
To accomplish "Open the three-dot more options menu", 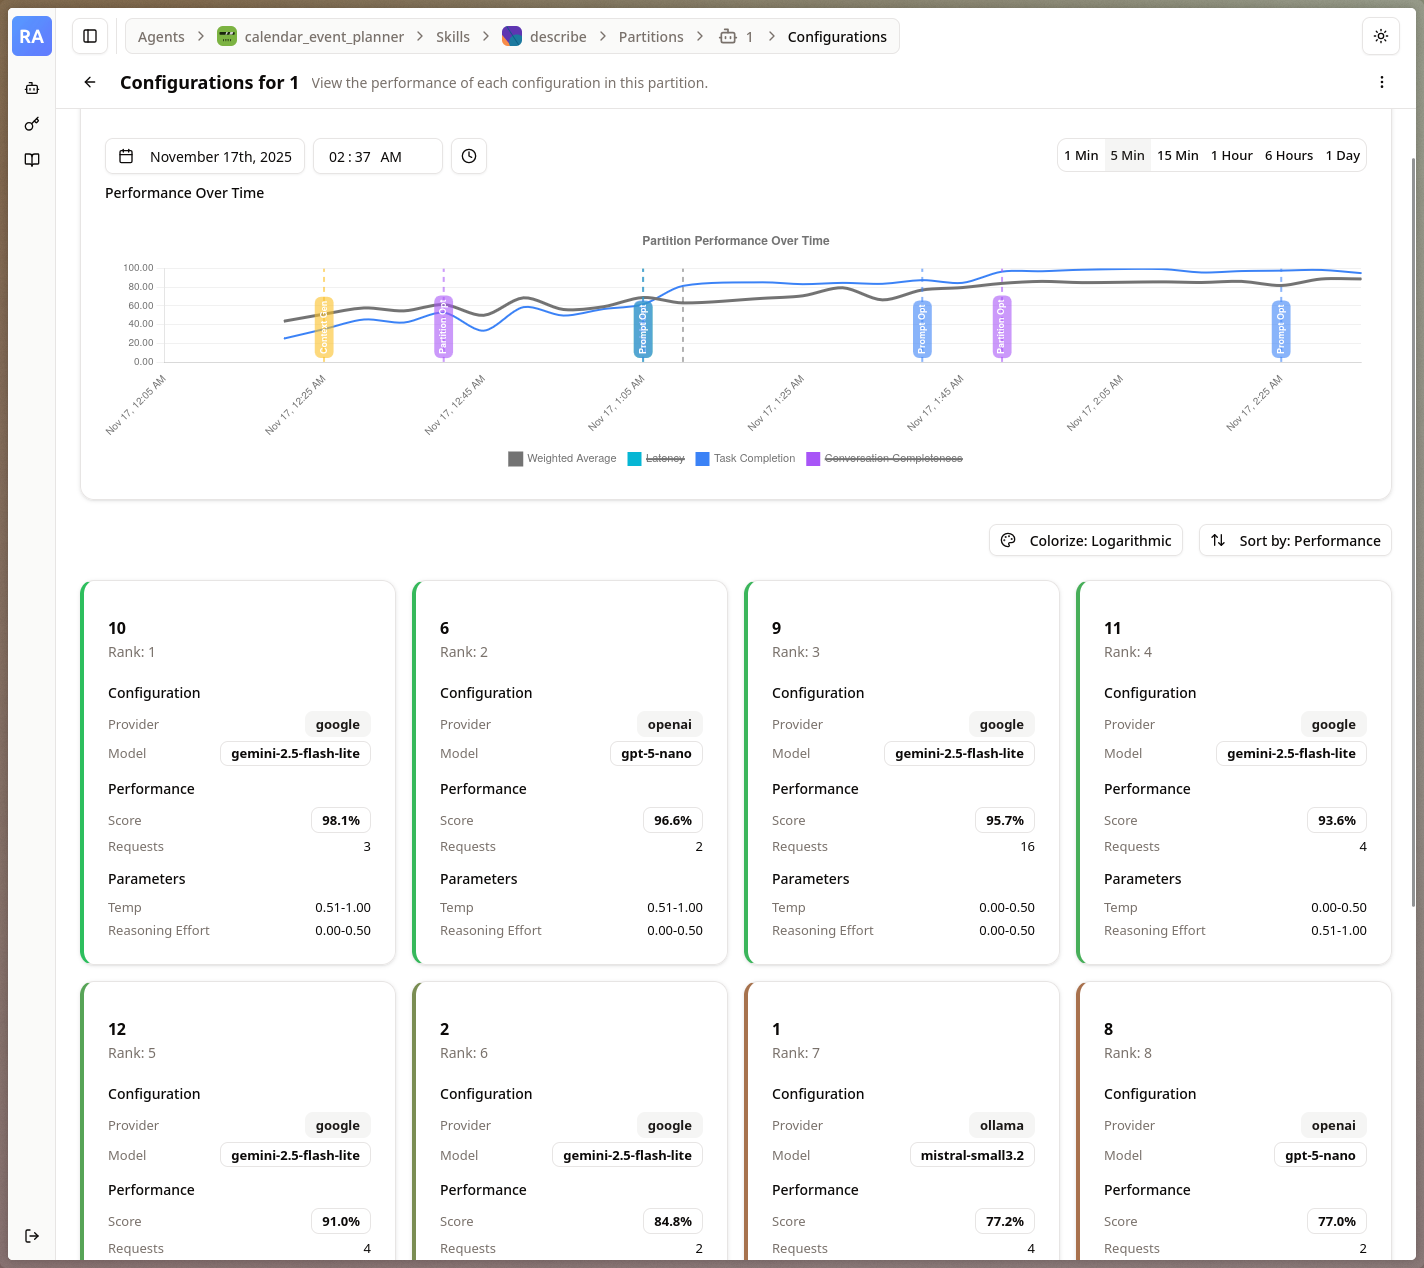I will pos(1381,82).
